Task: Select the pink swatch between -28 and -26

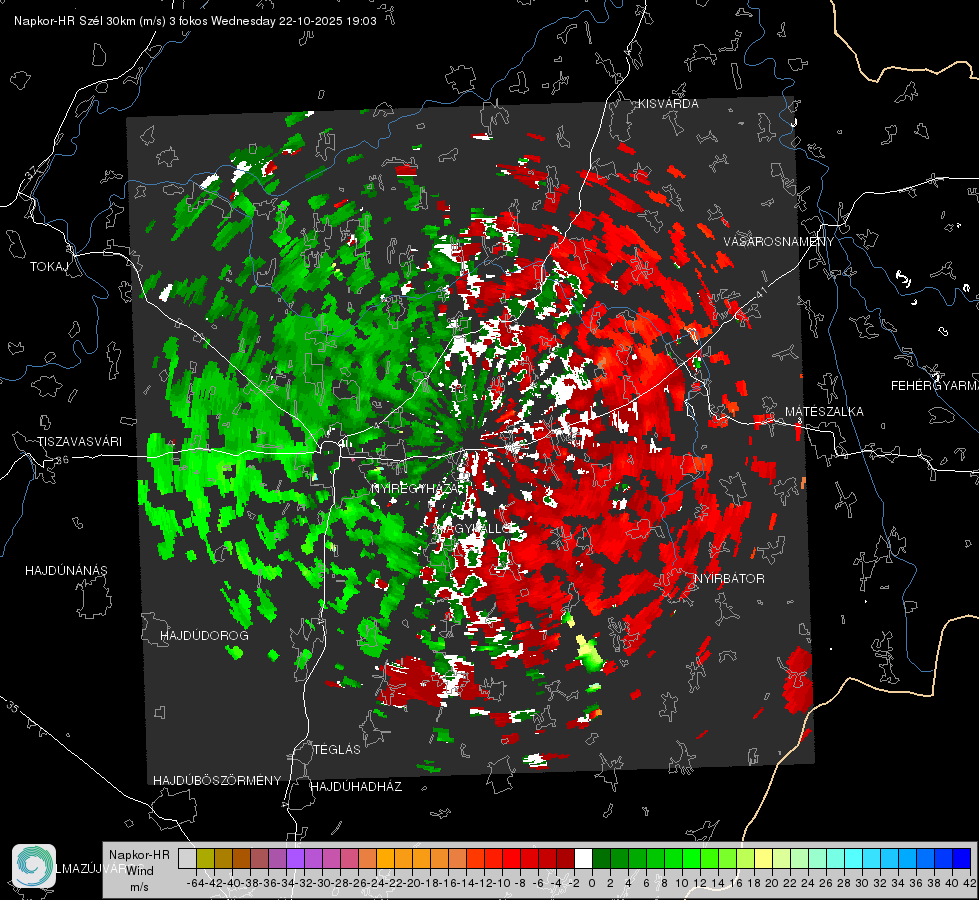Action: click(x=349, y=858)
